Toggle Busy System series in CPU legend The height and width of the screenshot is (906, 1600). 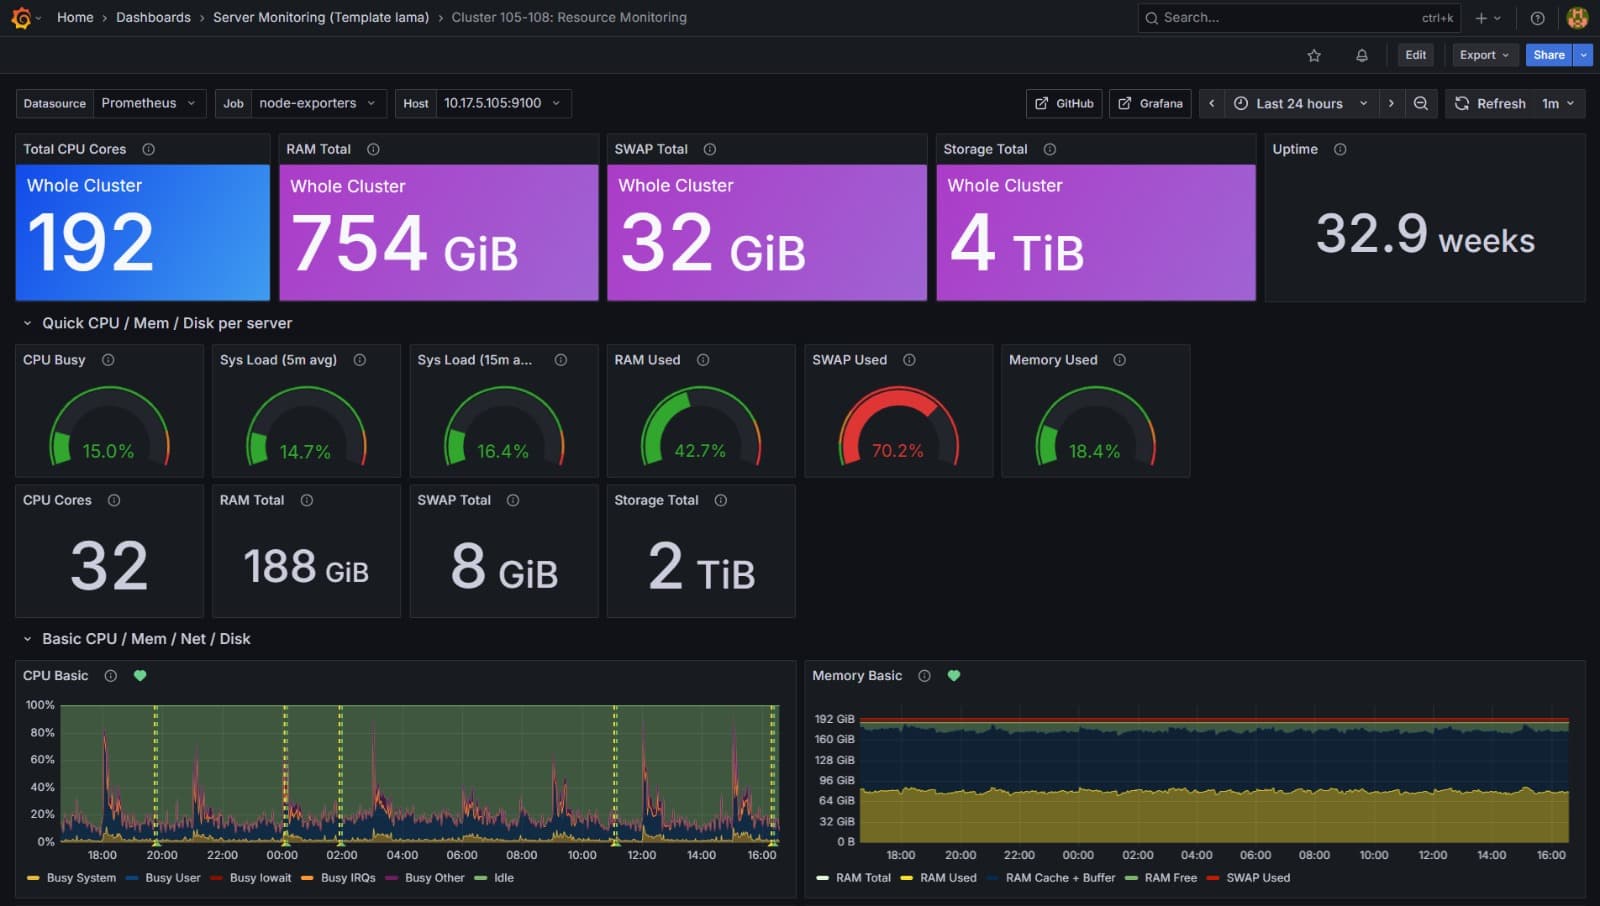(80, 878)
